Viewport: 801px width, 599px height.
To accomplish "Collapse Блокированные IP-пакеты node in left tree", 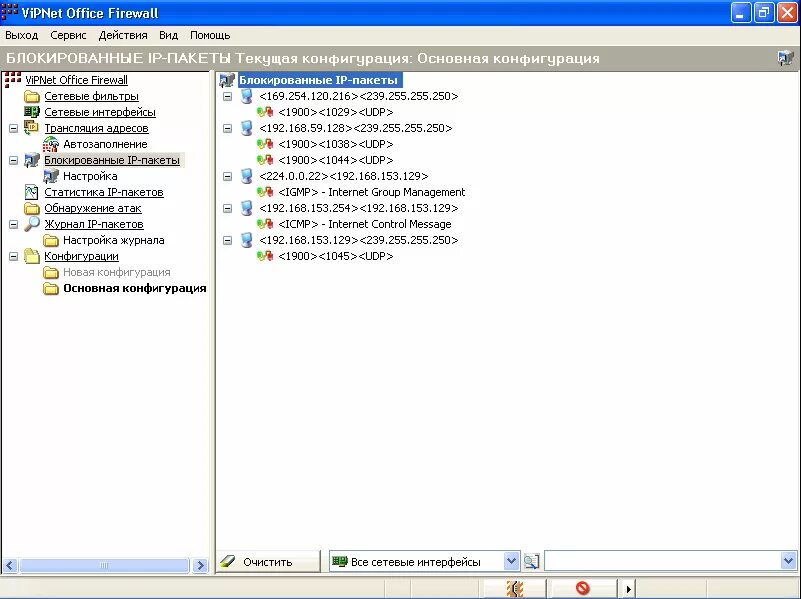I will click(x=14, y=160).
